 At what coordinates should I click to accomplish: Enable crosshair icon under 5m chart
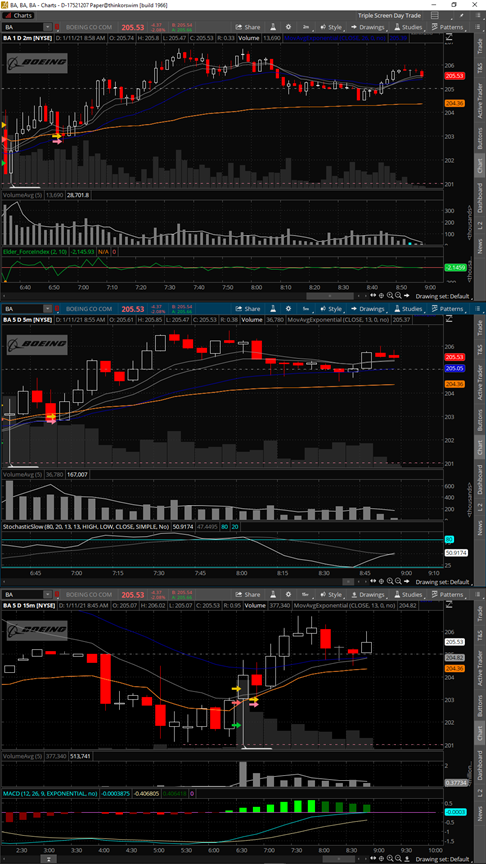pos(381,581)
